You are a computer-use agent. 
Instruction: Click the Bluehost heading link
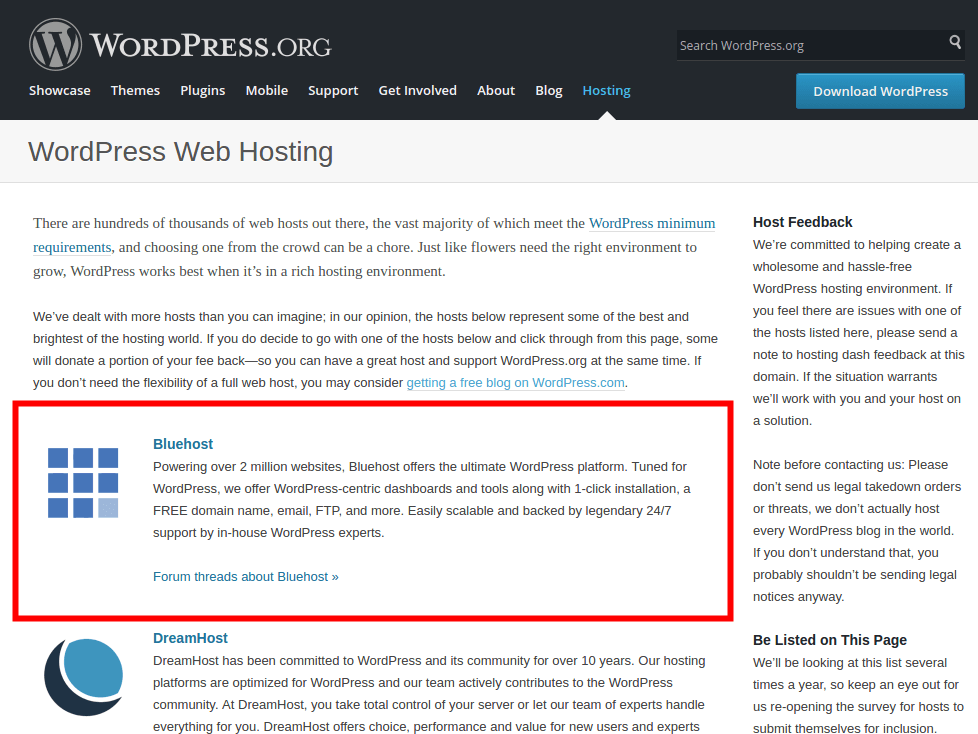[x=183, y=444]
